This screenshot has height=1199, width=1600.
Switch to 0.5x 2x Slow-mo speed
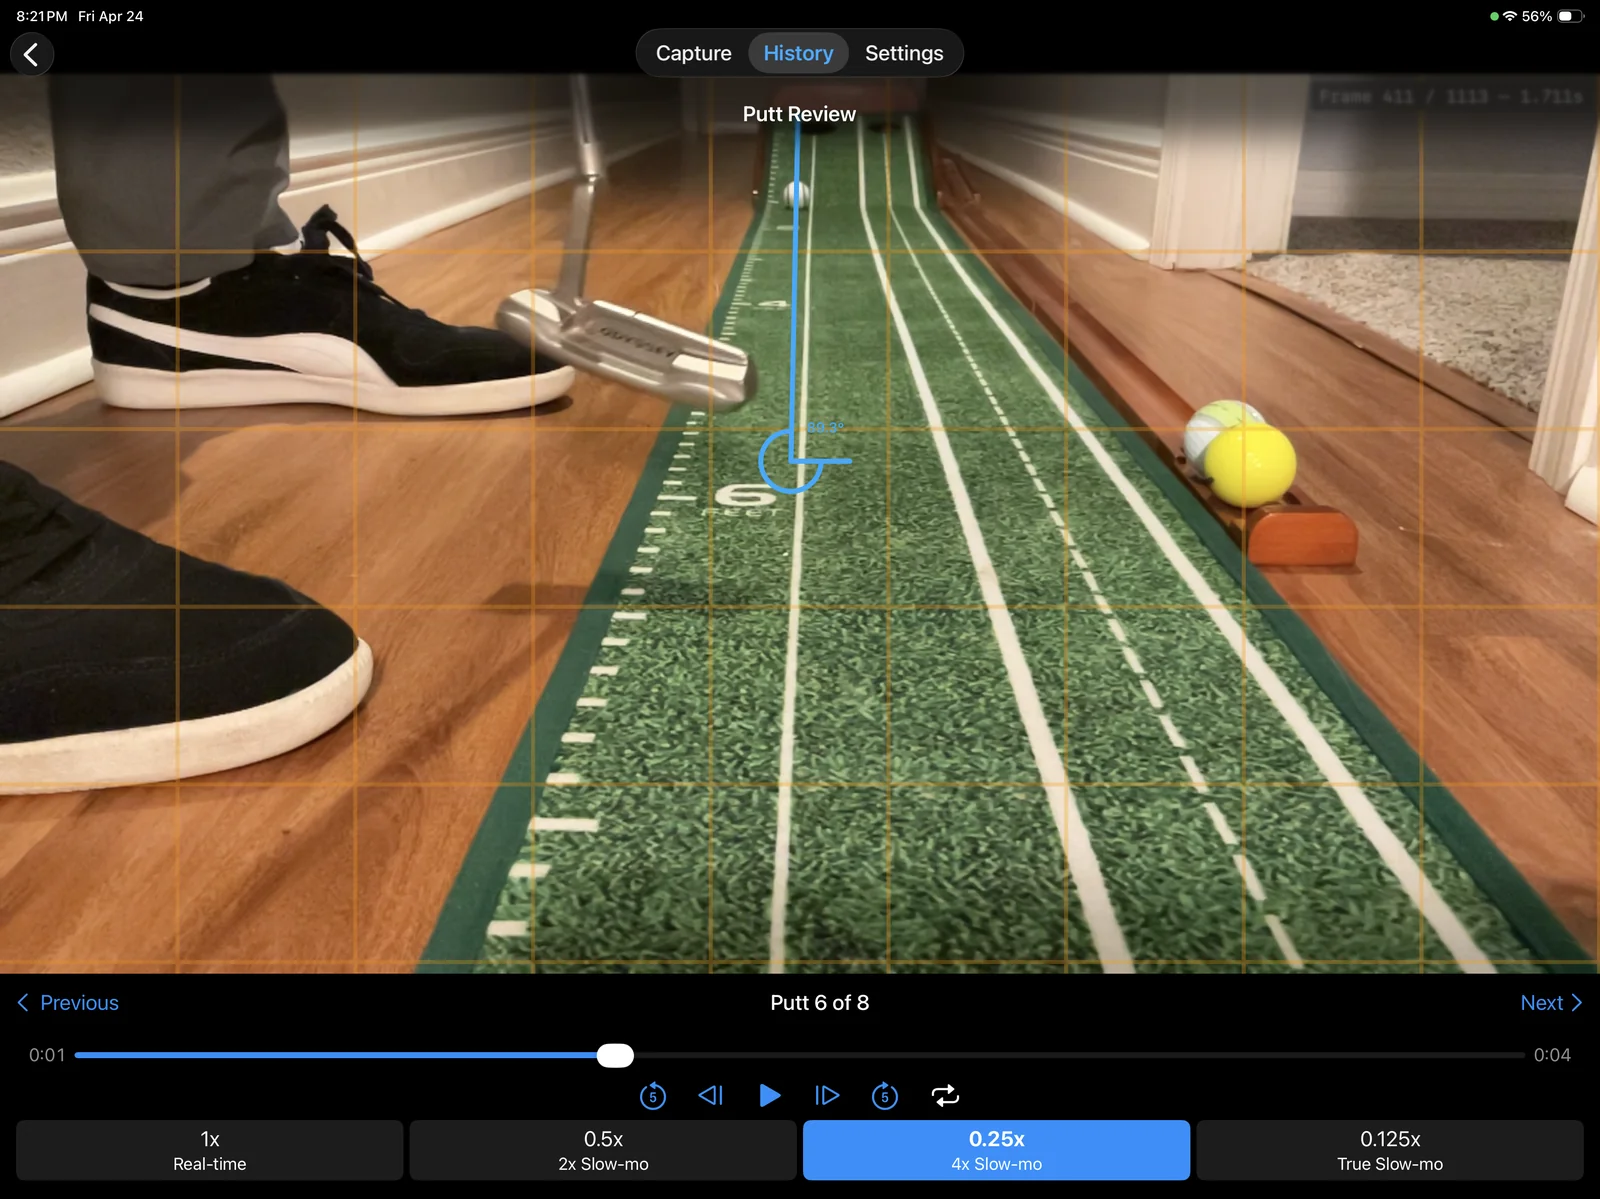603,1149
